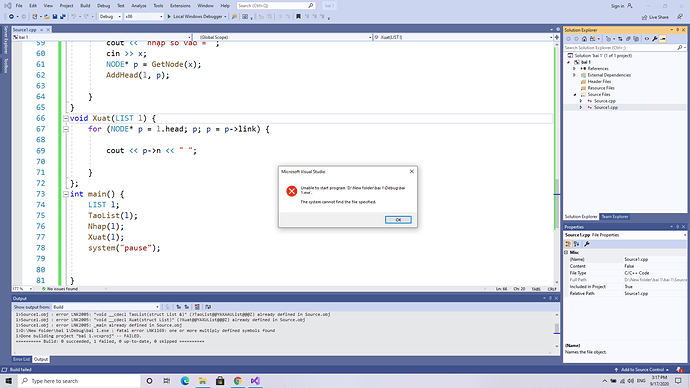Open Google Chrome from the taskbar

pos(238,381)
